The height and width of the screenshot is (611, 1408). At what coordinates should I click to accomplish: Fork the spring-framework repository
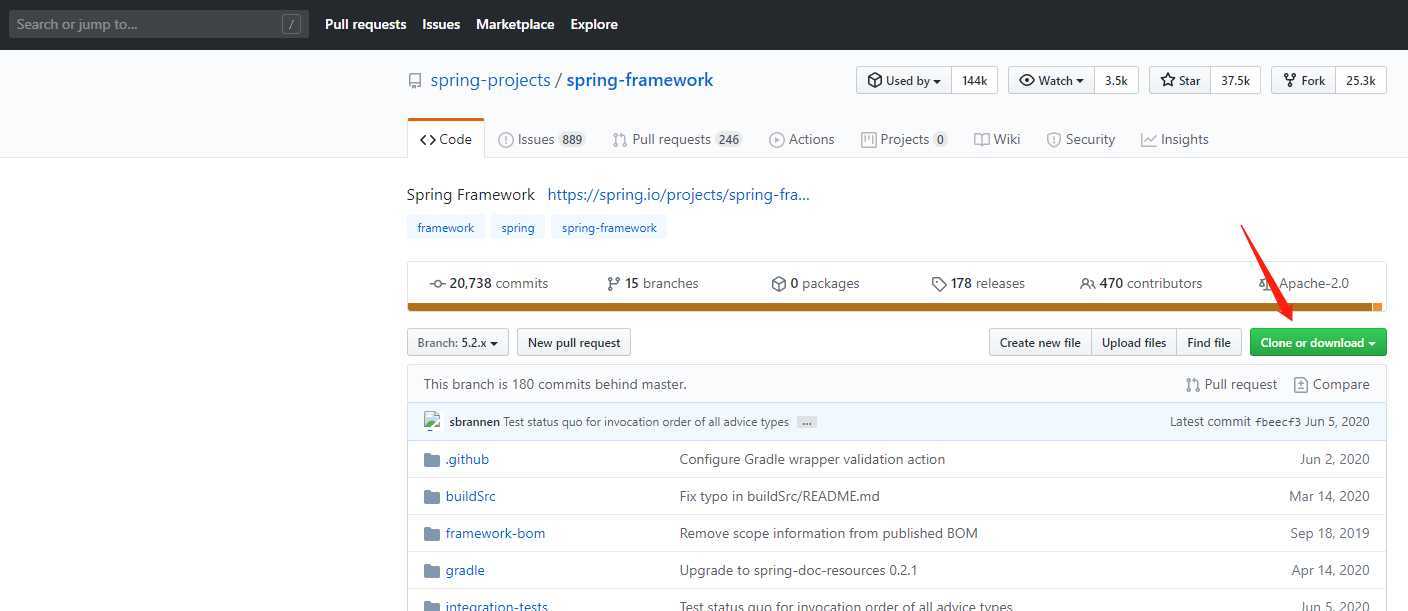[x=1303, y=81]
